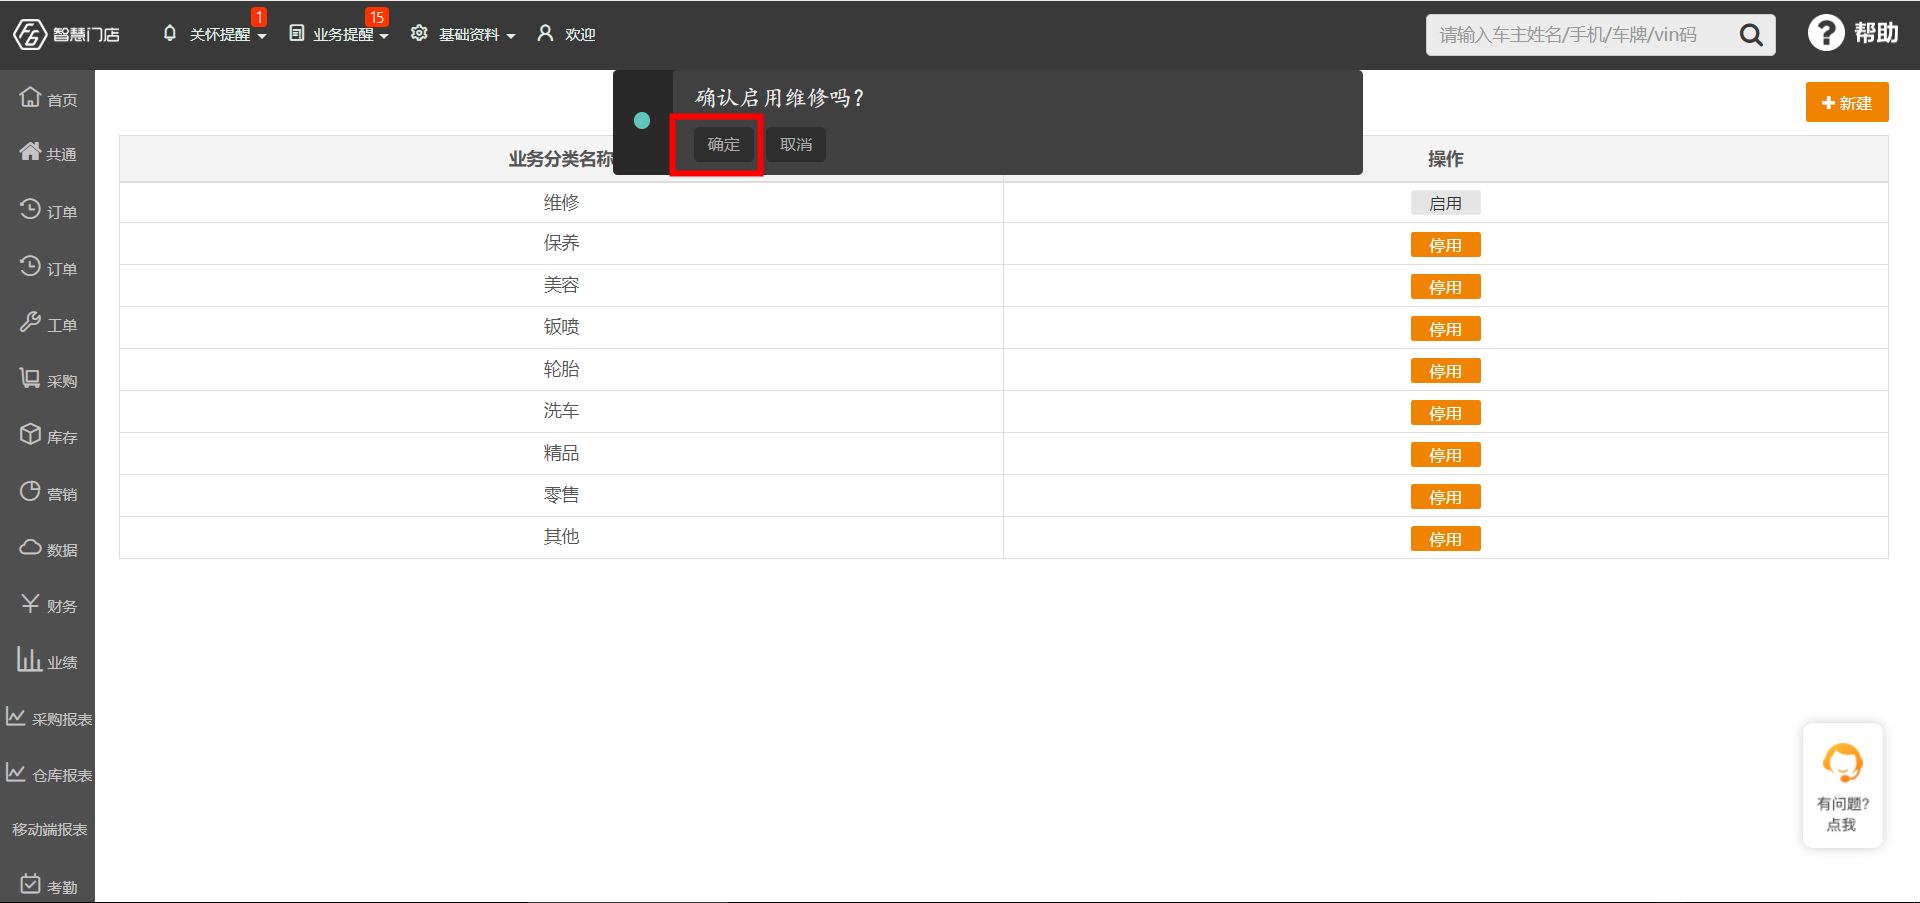
Task: Click 停用 for the 精品 row
Action: click(x=1445, y=455)
